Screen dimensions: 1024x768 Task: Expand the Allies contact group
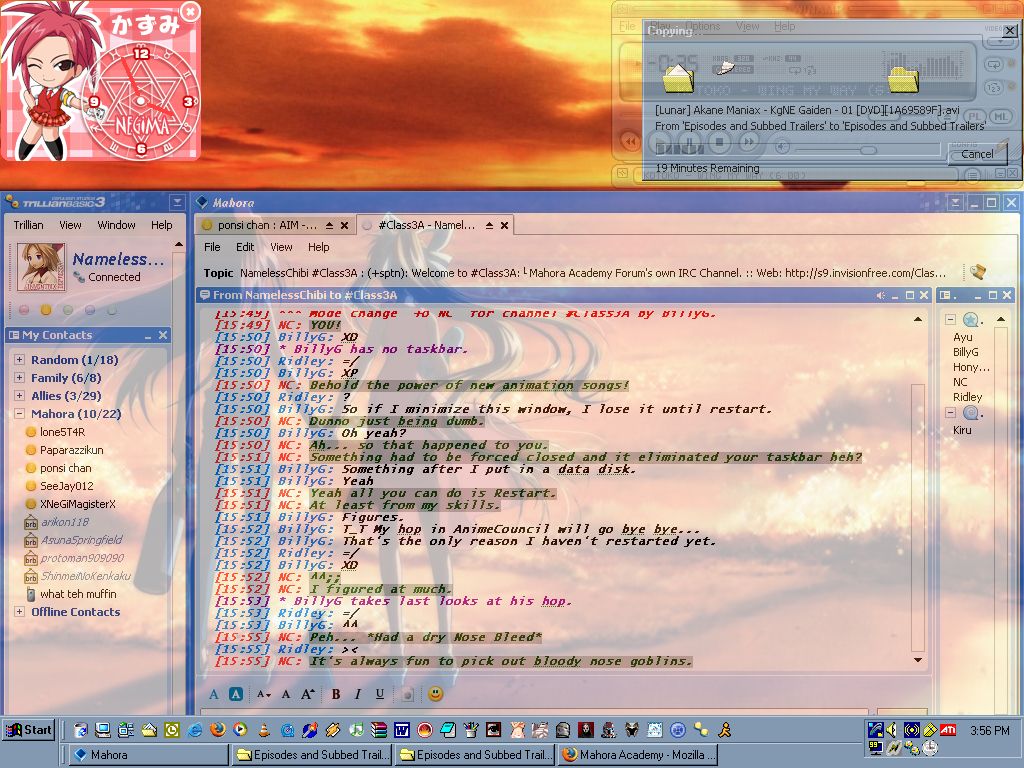click(x=19, y=396)
